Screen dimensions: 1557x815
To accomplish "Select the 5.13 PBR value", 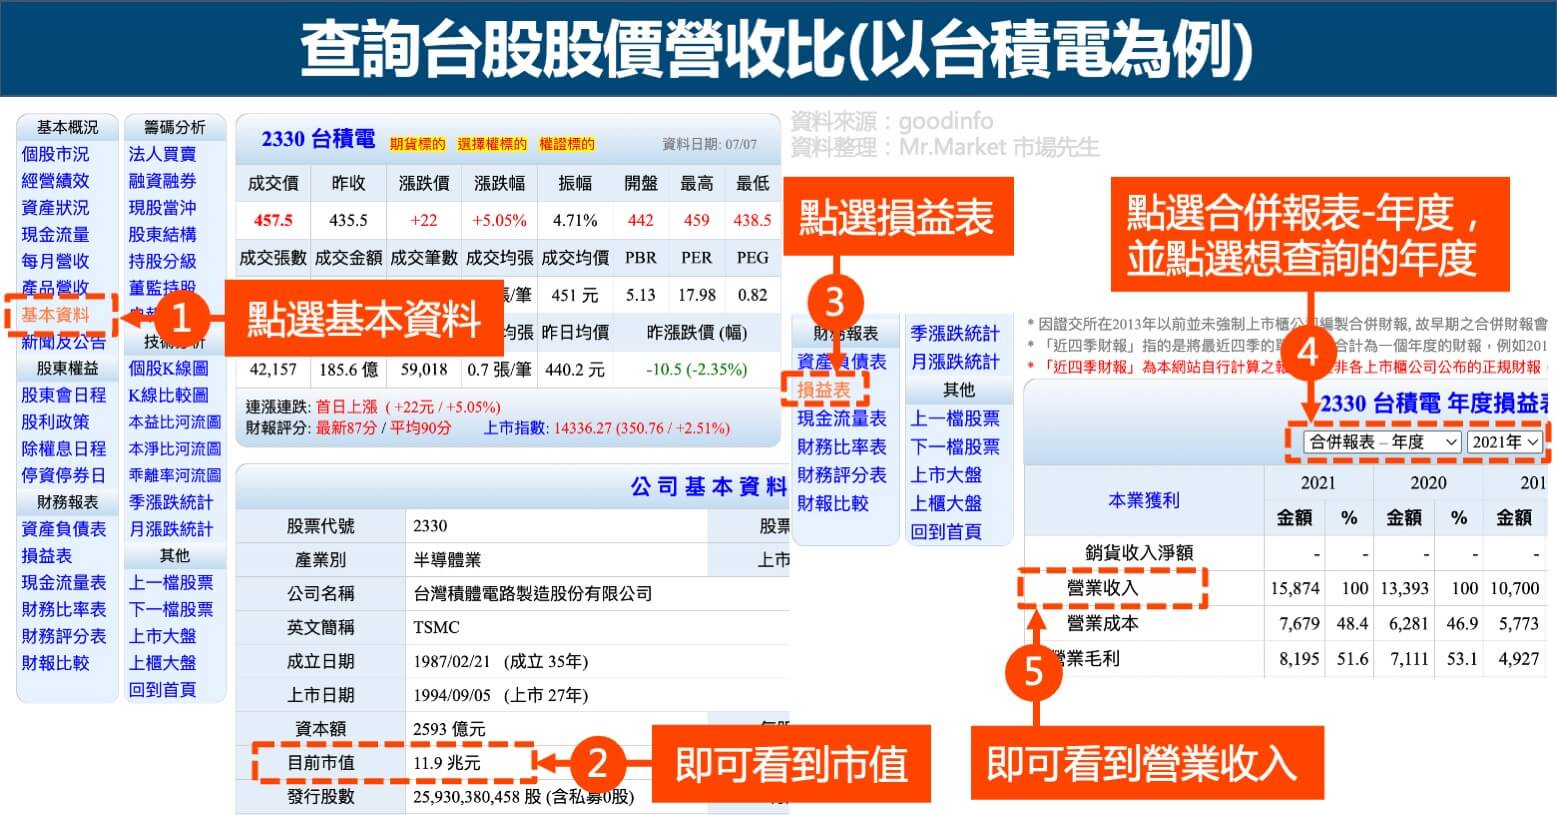I will pos(640,295).
